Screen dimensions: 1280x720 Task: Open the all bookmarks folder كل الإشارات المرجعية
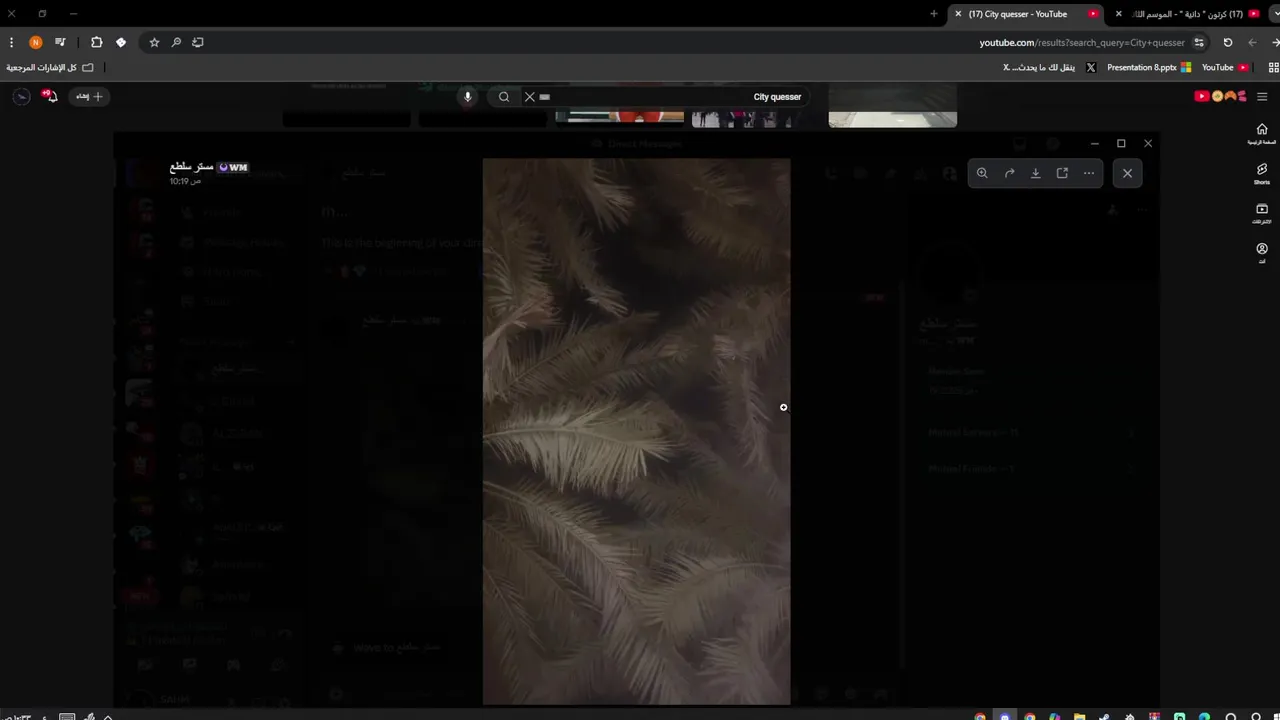pyautogui.click(x=50, y=68)
